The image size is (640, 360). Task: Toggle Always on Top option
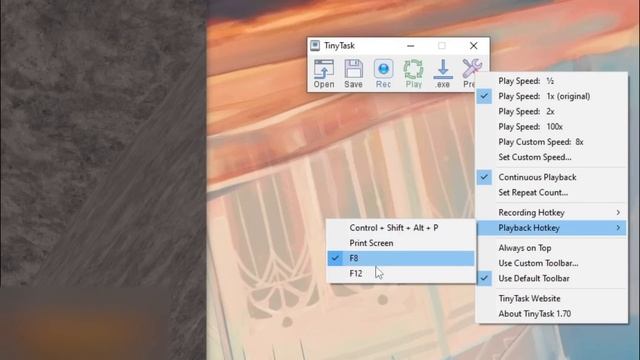552,248
